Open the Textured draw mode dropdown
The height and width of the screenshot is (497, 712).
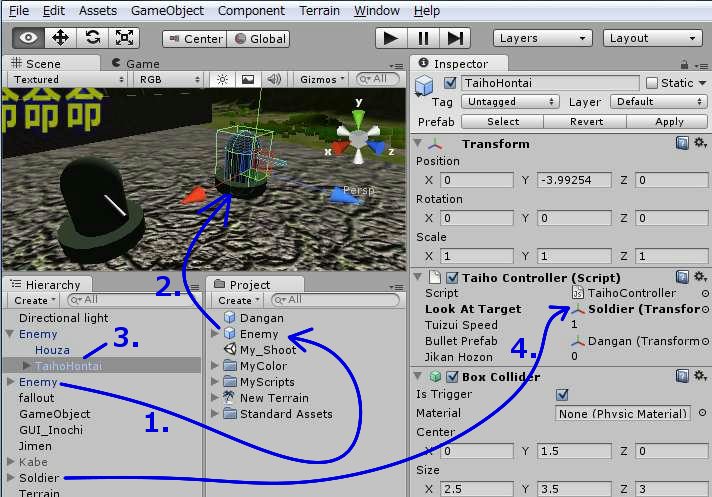68,79
